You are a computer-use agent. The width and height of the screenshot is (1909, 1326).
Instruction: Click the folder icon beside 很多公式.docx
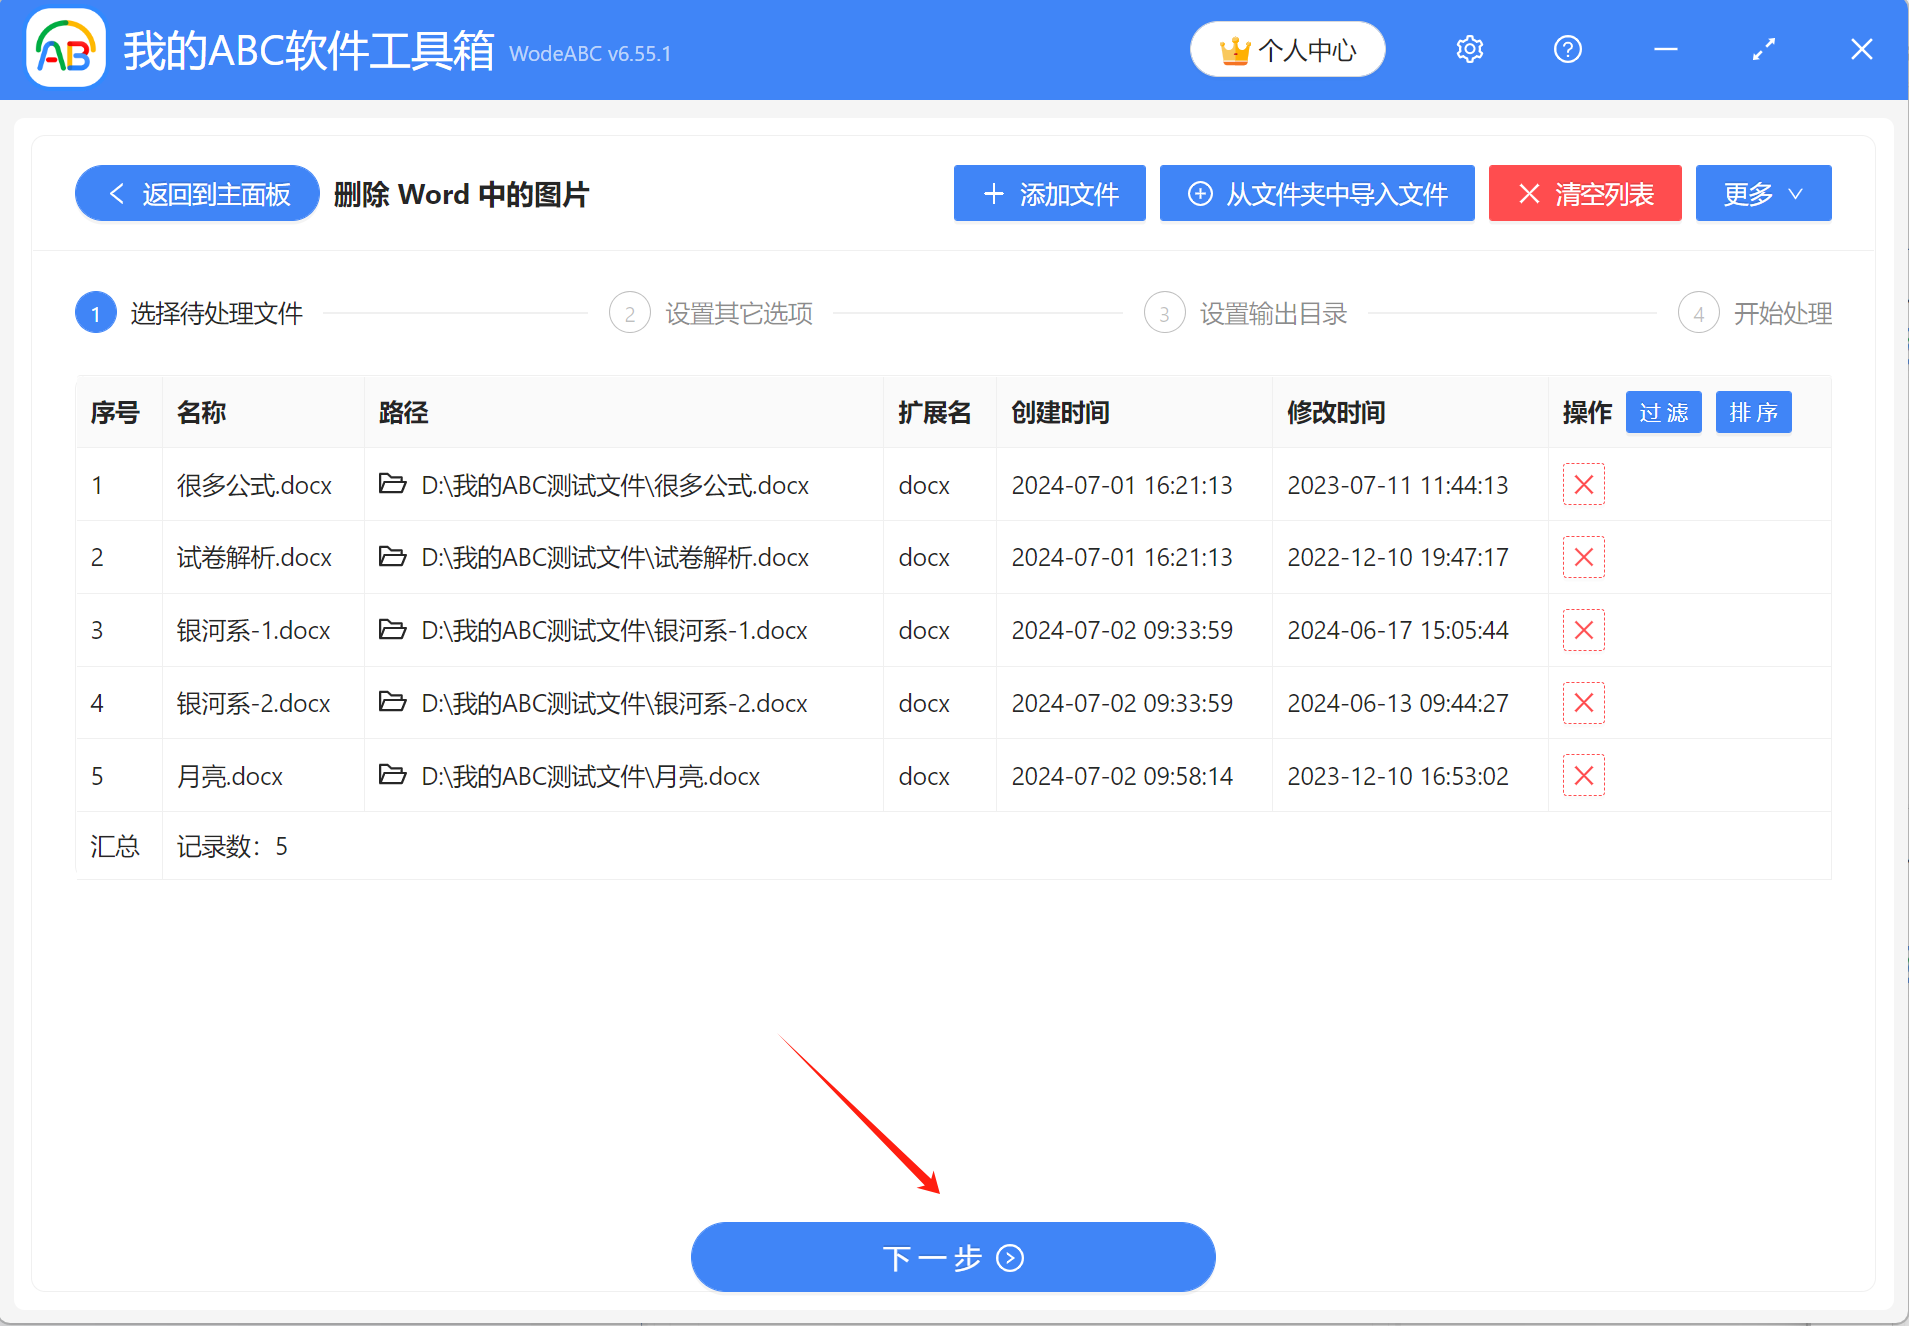pos(392,485)
